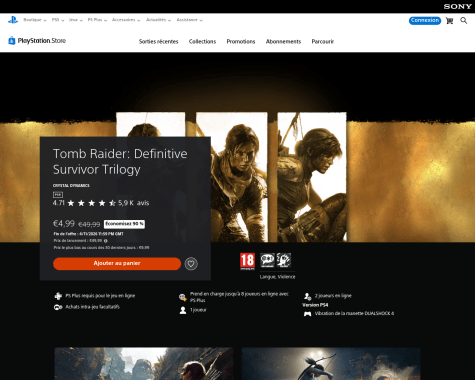
Task: Go to the Promotions tab
Action: pos(241,42)
